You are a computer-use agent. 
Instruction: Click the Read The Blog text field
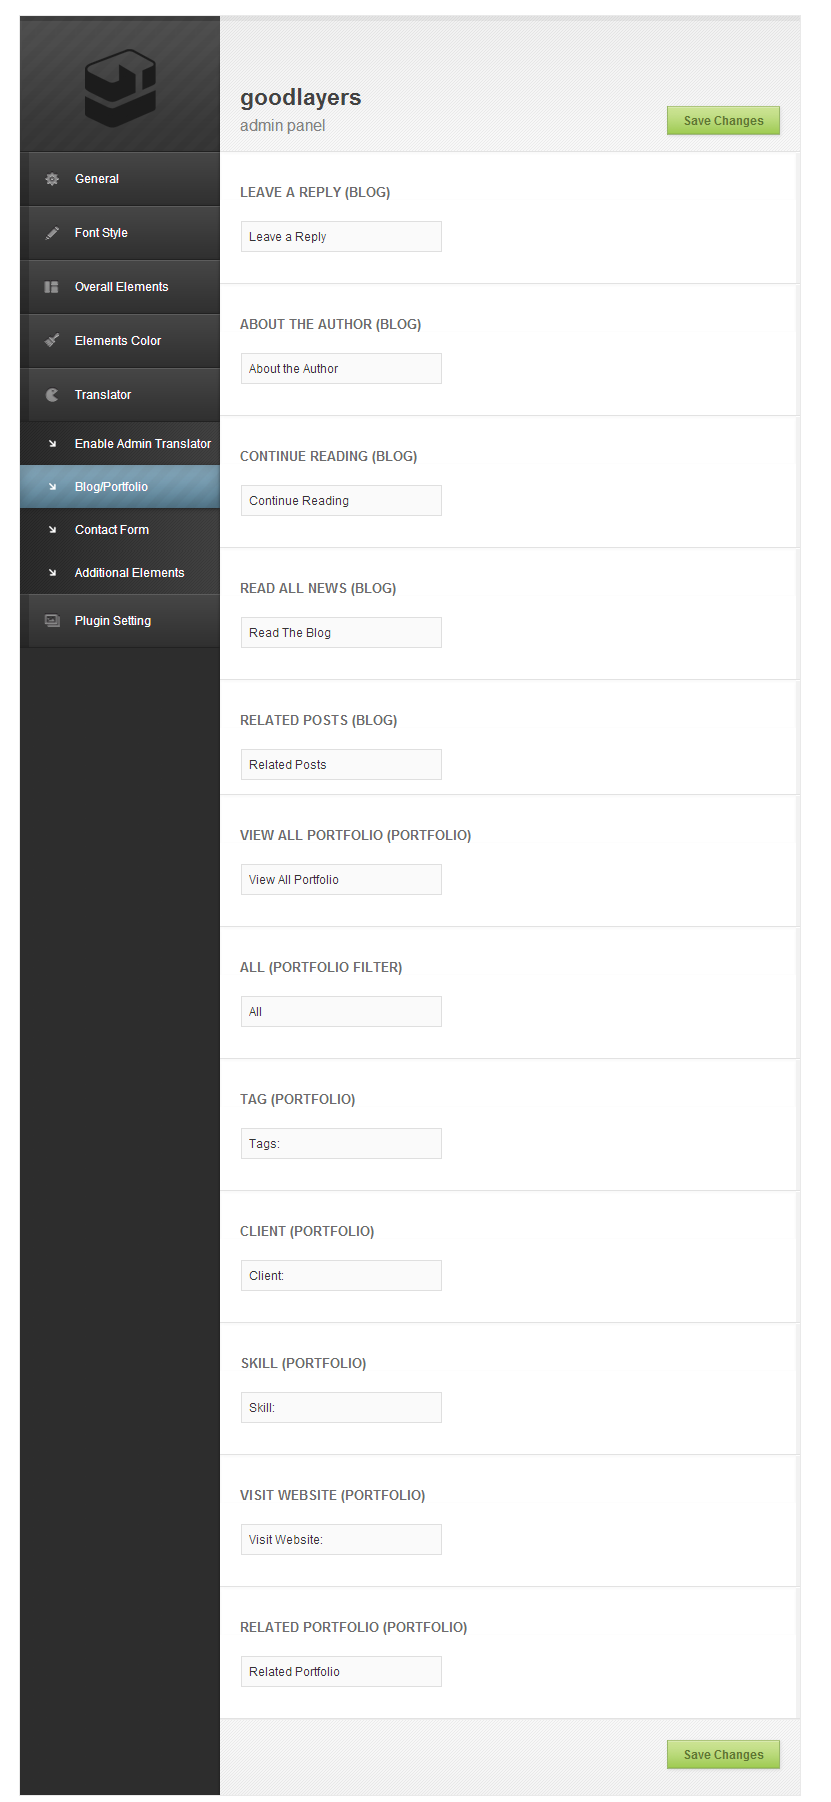(x=341, y=633)
